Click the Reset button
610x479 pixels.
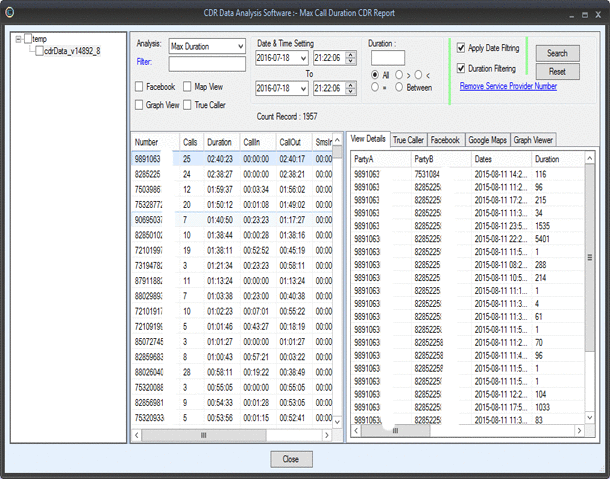coord(557,72)
